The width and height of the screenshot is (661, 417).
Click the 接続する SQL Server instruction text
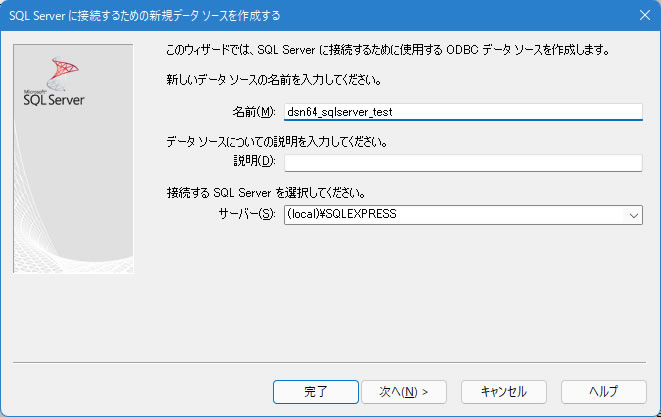tap(265, 193)
